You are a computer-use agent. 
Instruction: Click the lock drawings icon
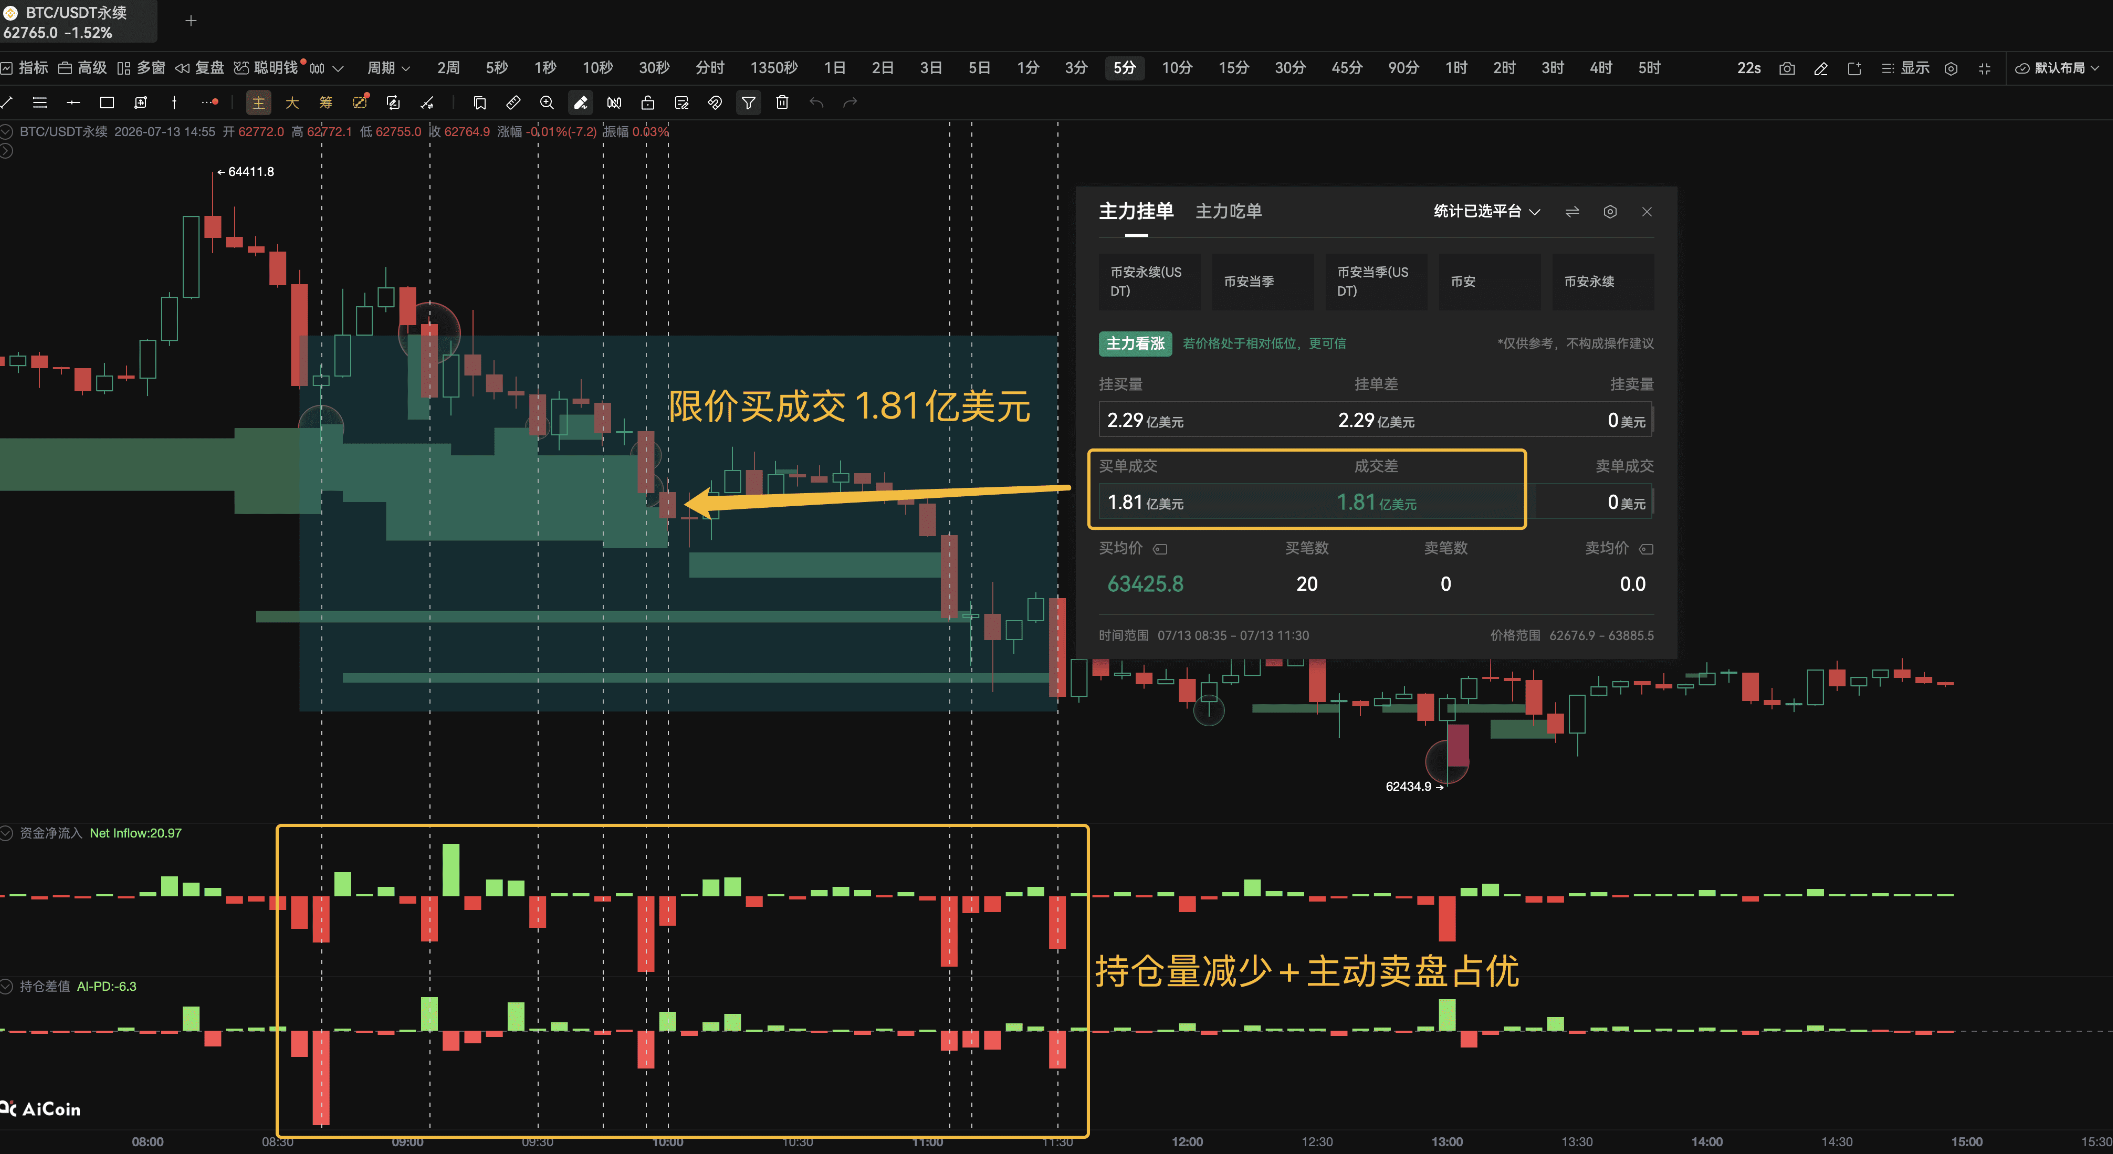click(648, 102)
